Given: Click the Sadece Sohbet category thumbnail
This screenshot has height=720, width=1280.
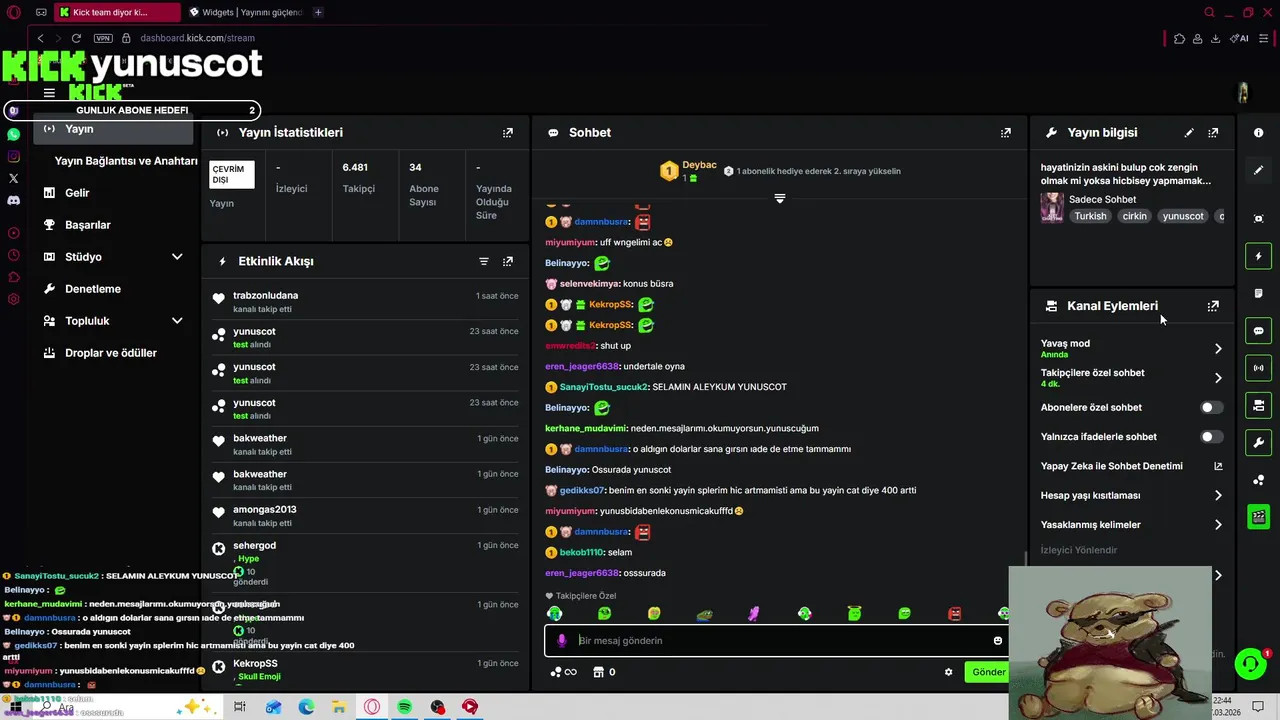Looking at the screenshot, I should pyautogui.click(x=1052, y=207).
